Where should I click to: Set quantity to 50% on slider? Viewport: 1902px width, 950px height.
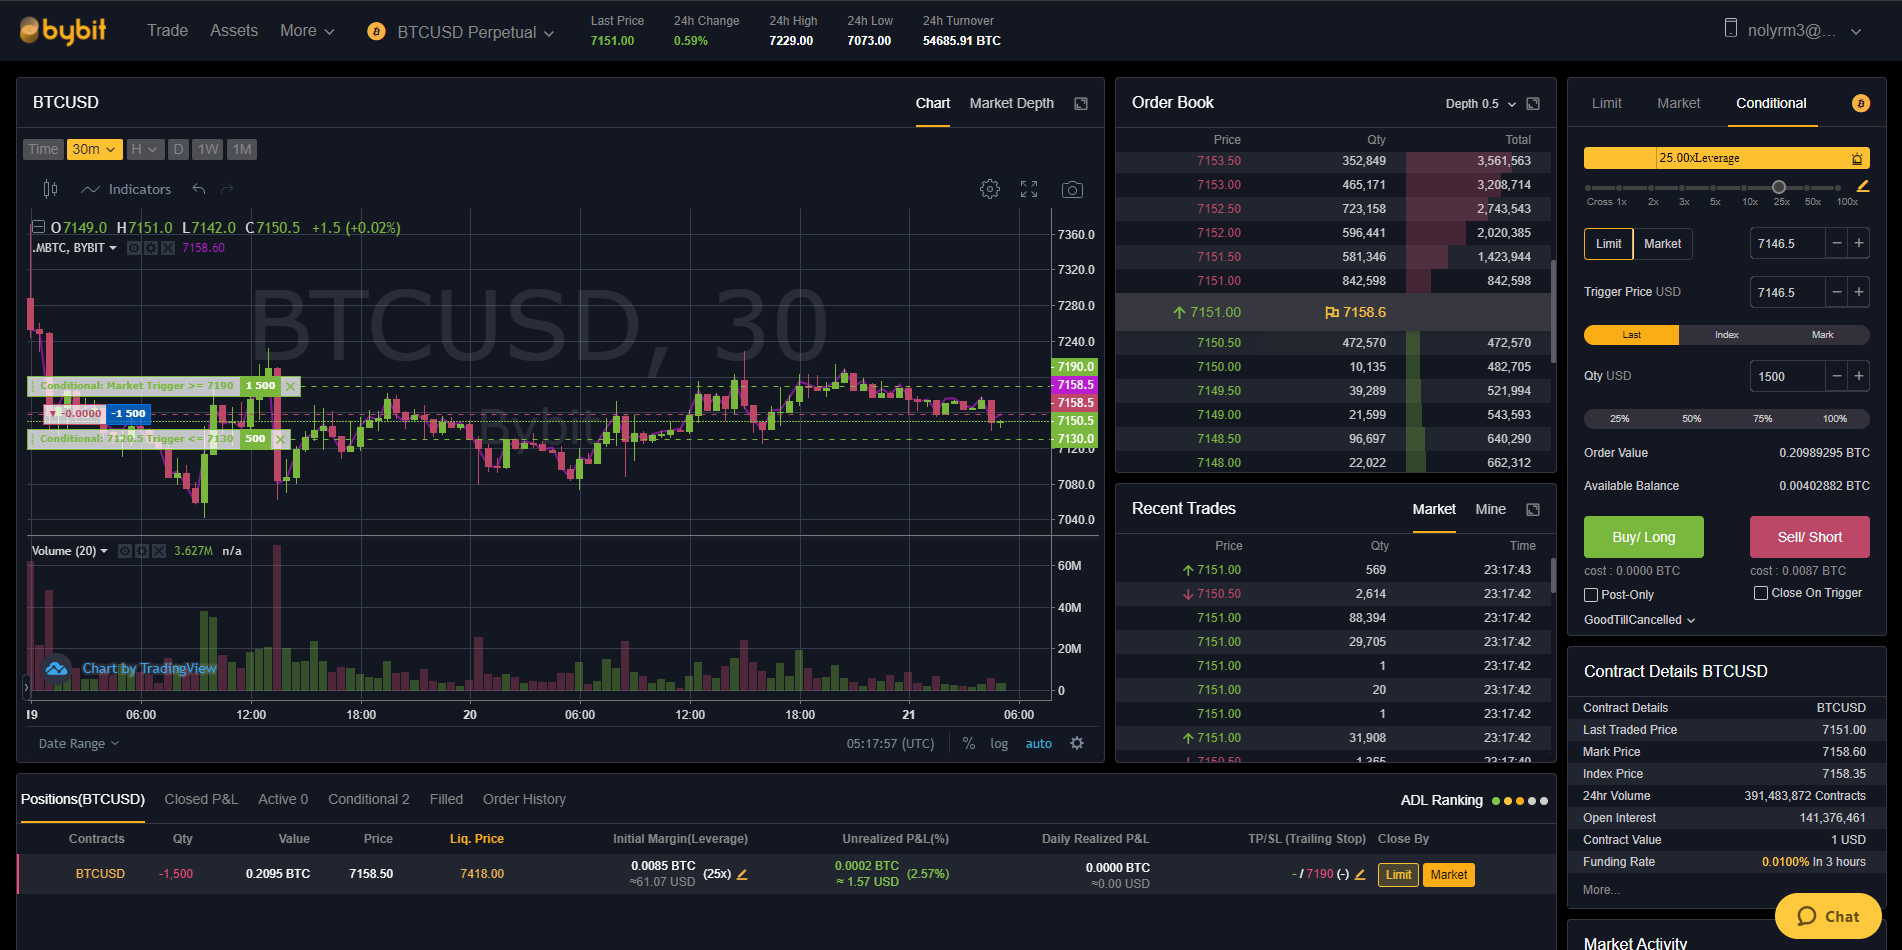click(x=1691, y=419)
